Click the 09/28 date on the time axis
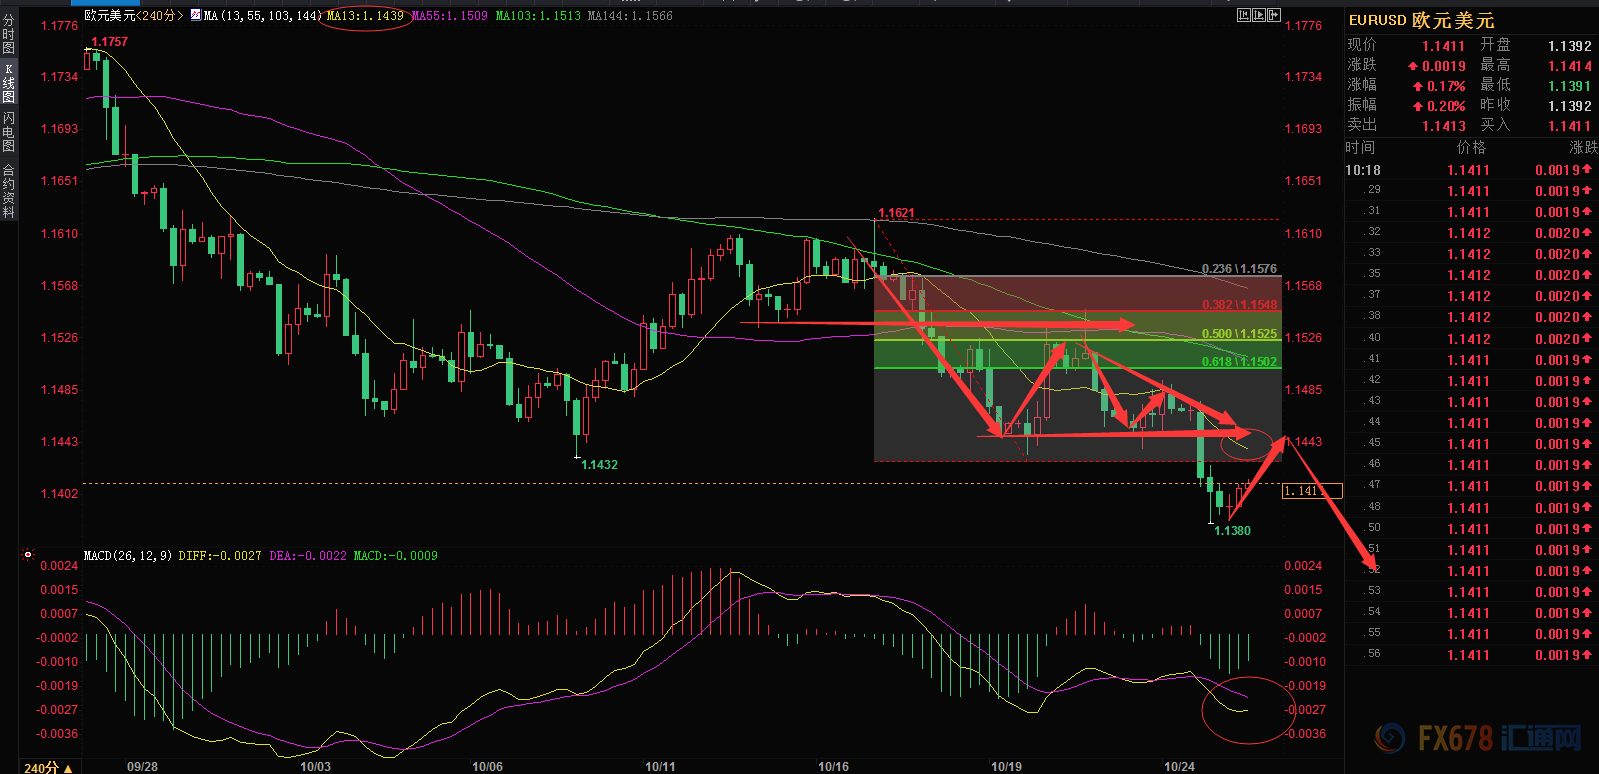The width and height of the screenshot is (1599, 774). click(x=142, y=767)
